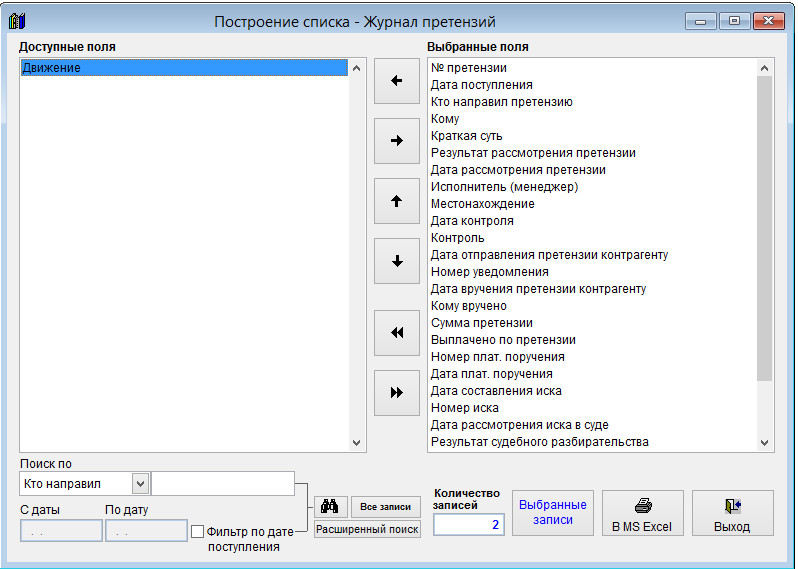The height and width of the screenshot is (569, 798).
Task: Export list with В MS Excel button
Action: (x=642, y=513)
